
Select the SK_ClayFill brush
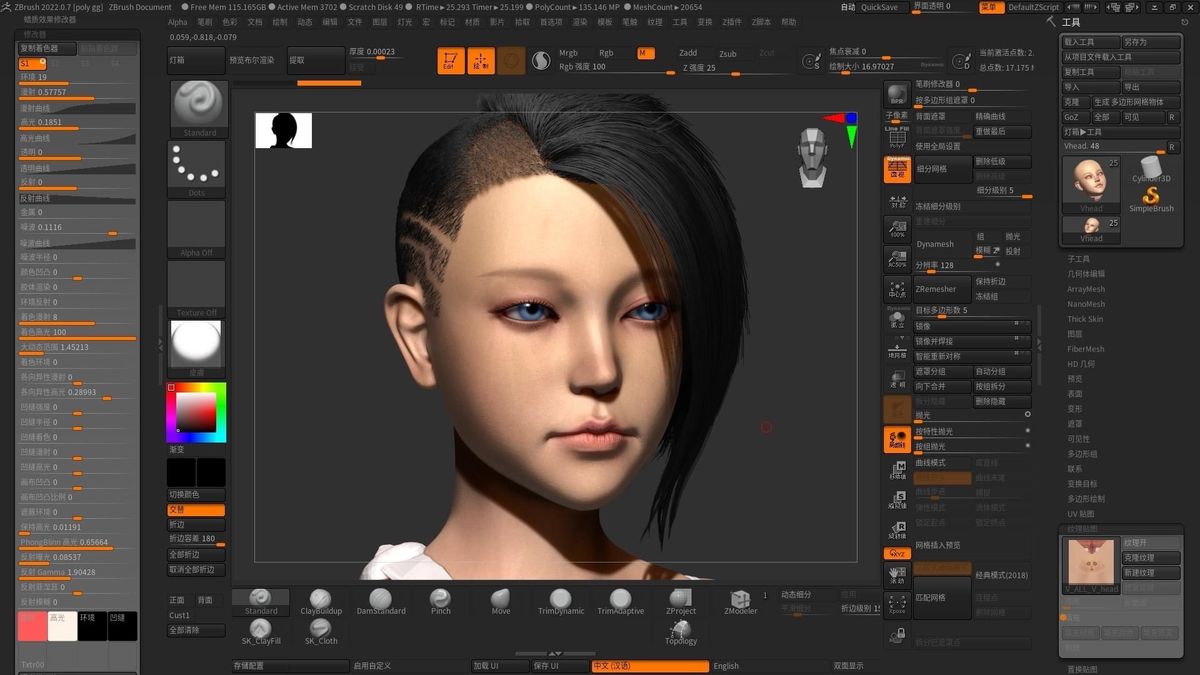point(261,632)
